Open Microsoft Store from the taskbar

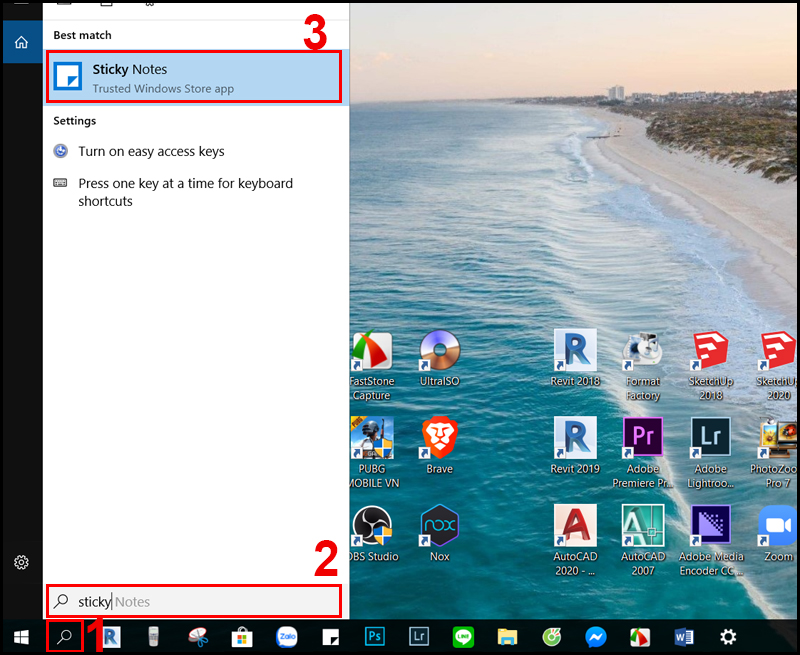coord(242,637)
